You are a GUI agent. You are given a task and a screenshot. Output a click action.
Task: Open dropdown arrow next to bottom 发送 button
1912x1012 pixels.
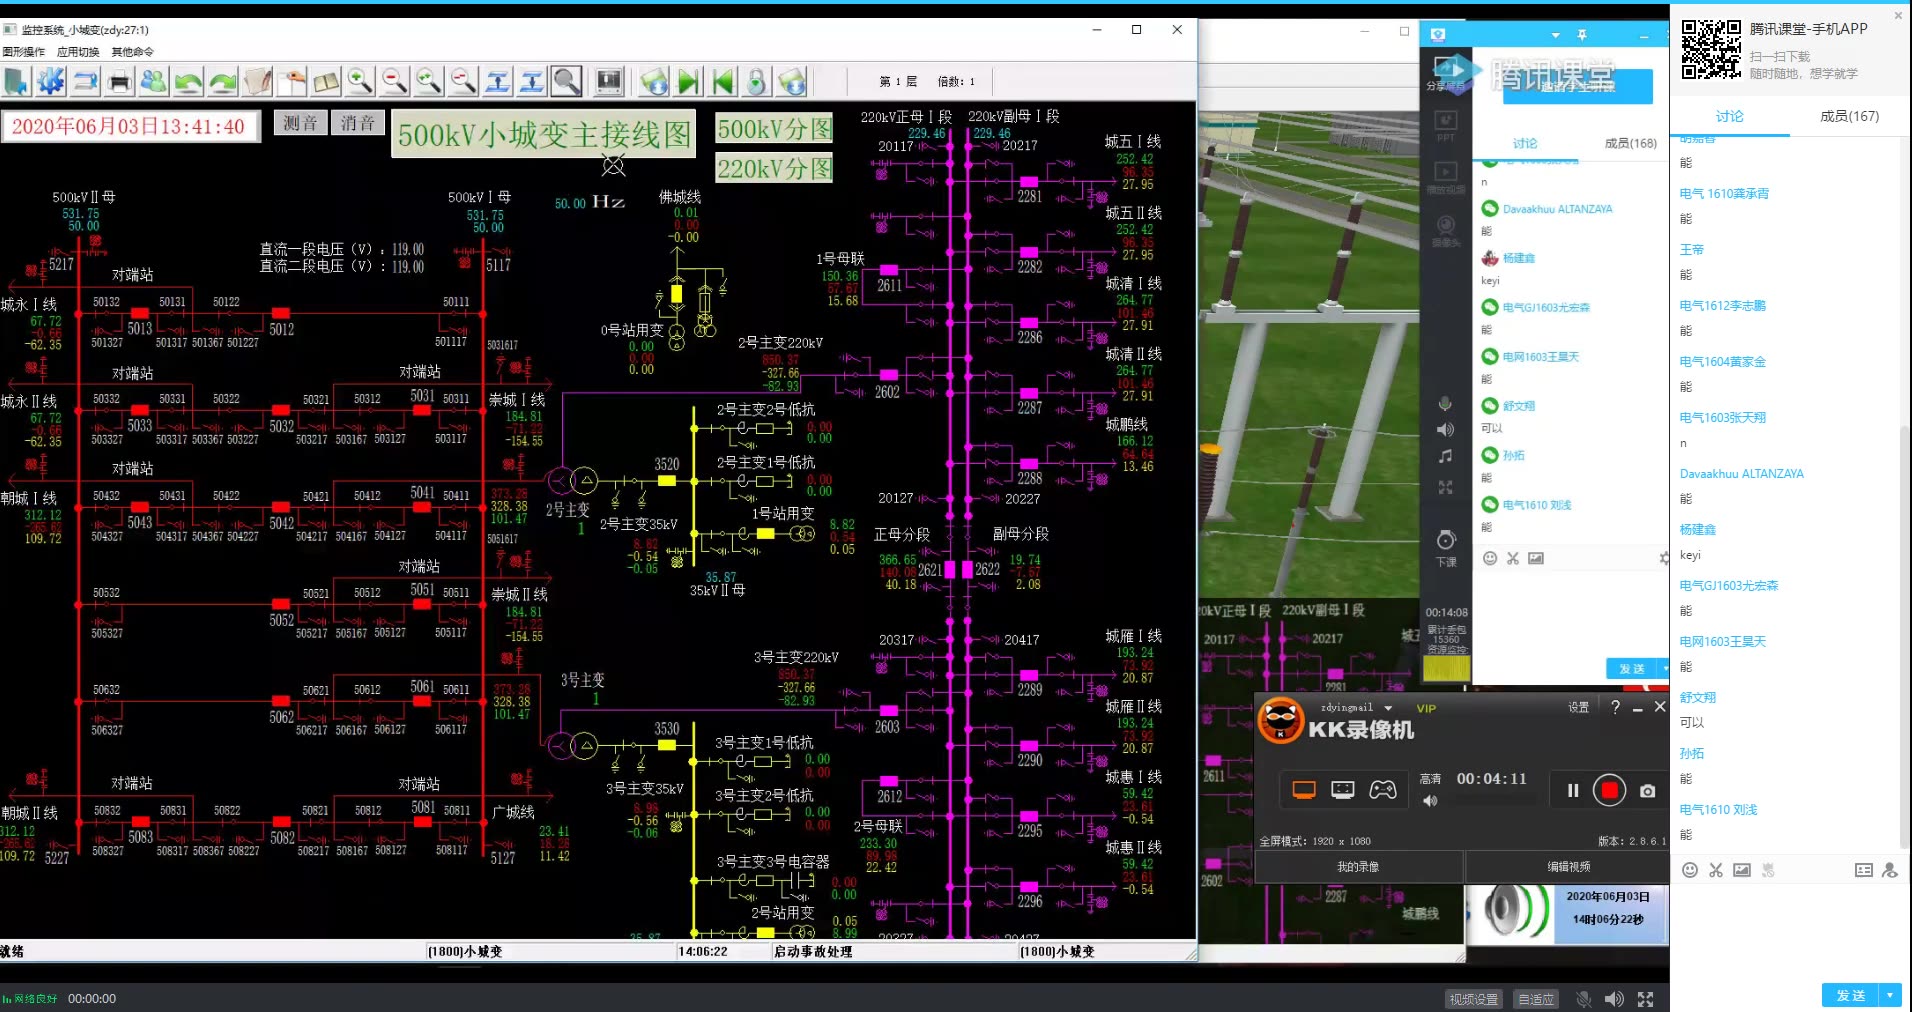click(1889, 995)
